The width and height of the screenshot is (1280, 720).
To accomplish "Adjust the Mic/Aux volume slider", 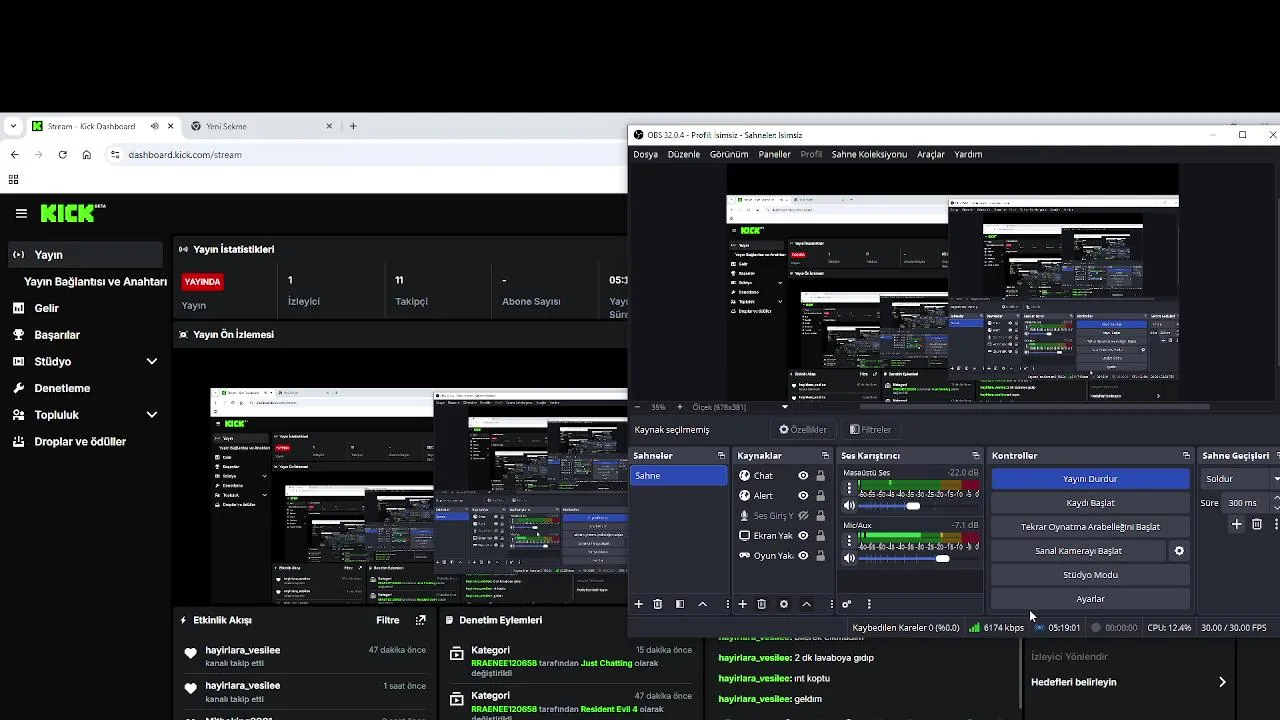I will (x=942, y=558).
